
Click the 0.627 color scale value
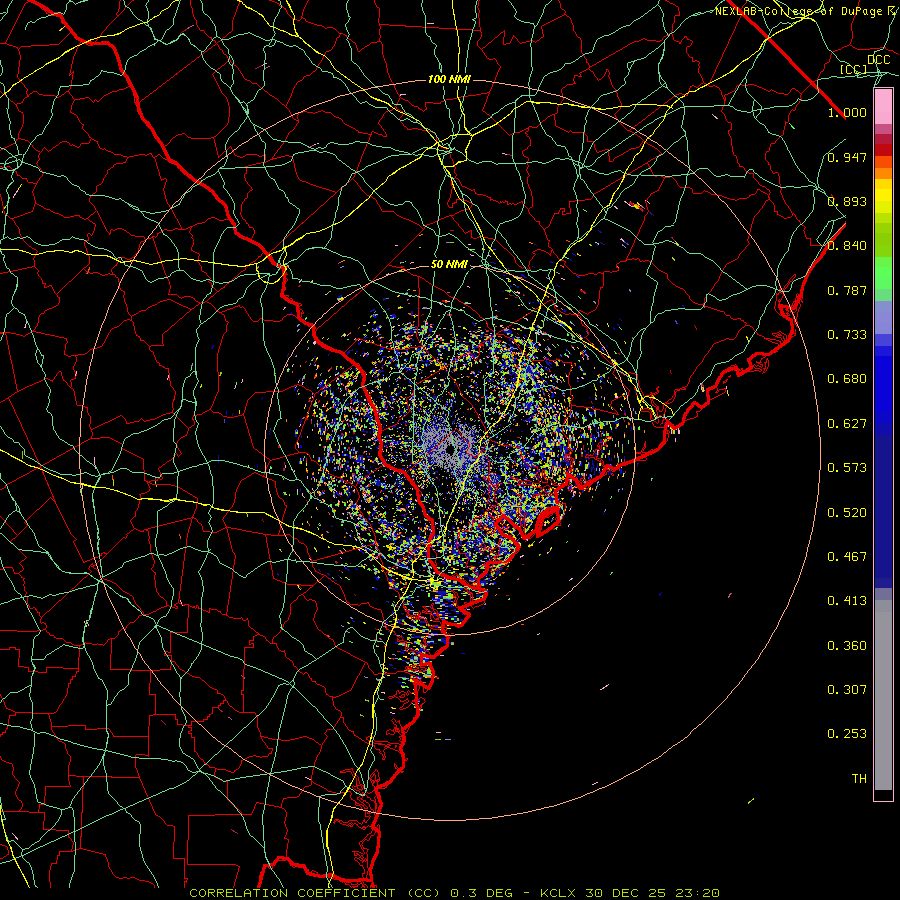click(847, 424)
